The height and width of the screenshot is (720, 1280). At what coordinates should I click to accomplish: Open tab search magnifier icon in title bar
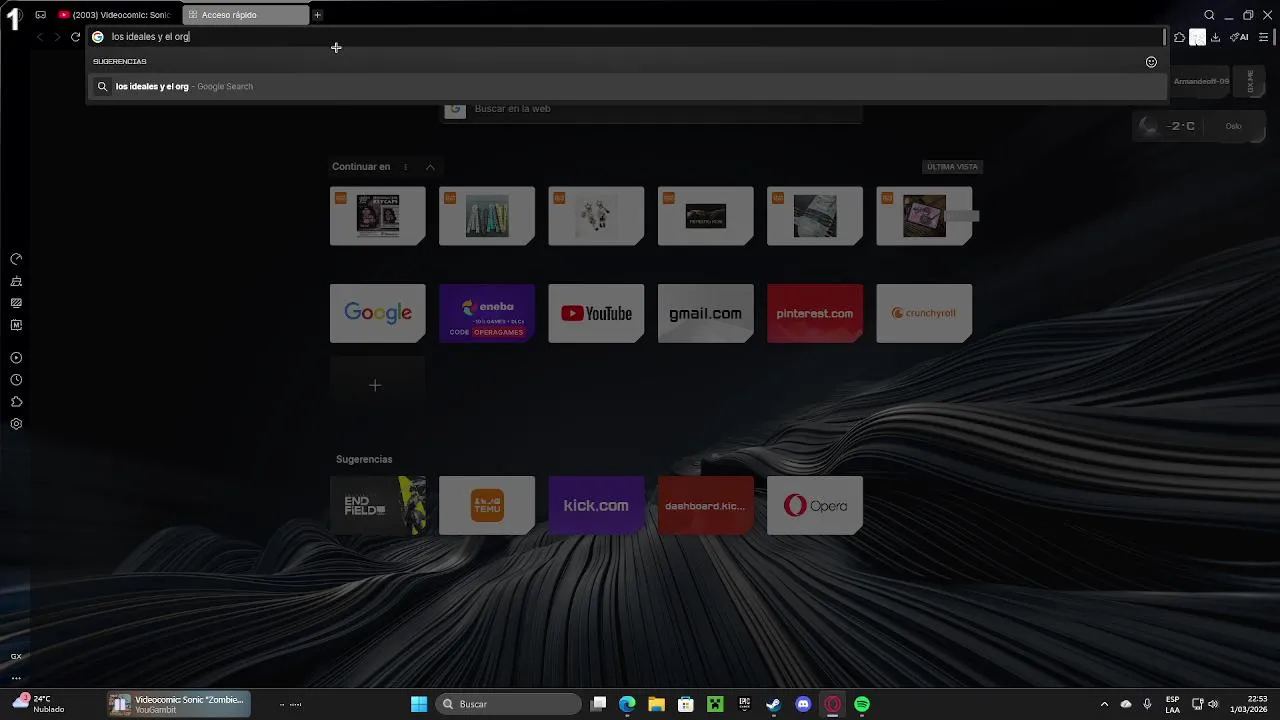tap(1209, 15)
